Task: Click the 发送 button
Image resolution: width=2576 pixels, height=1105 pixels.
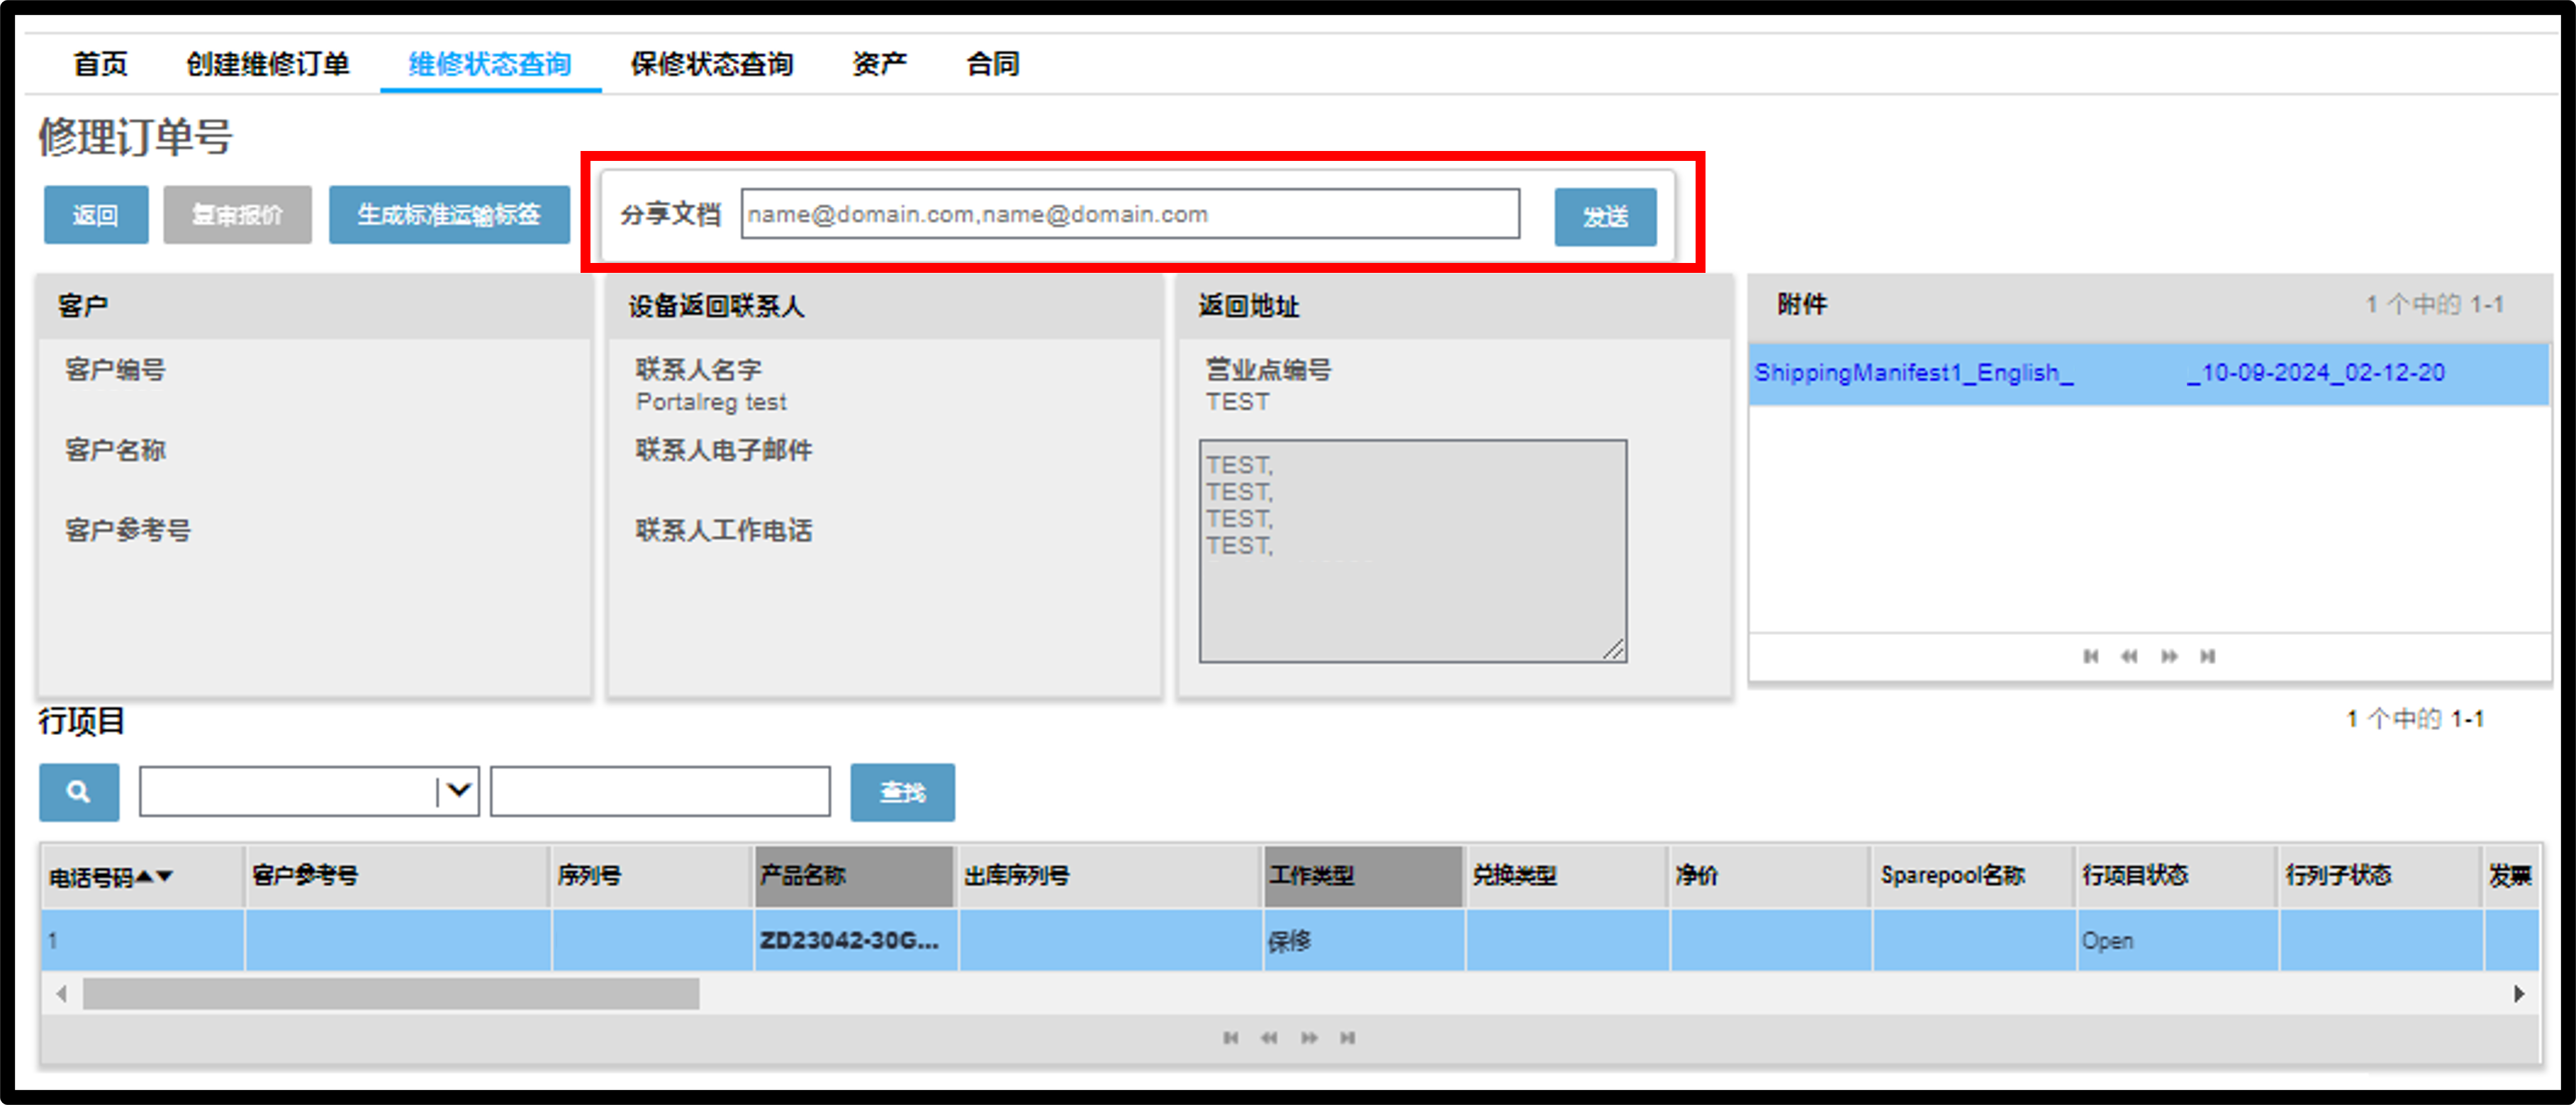Action: (x=1605, y=216)
